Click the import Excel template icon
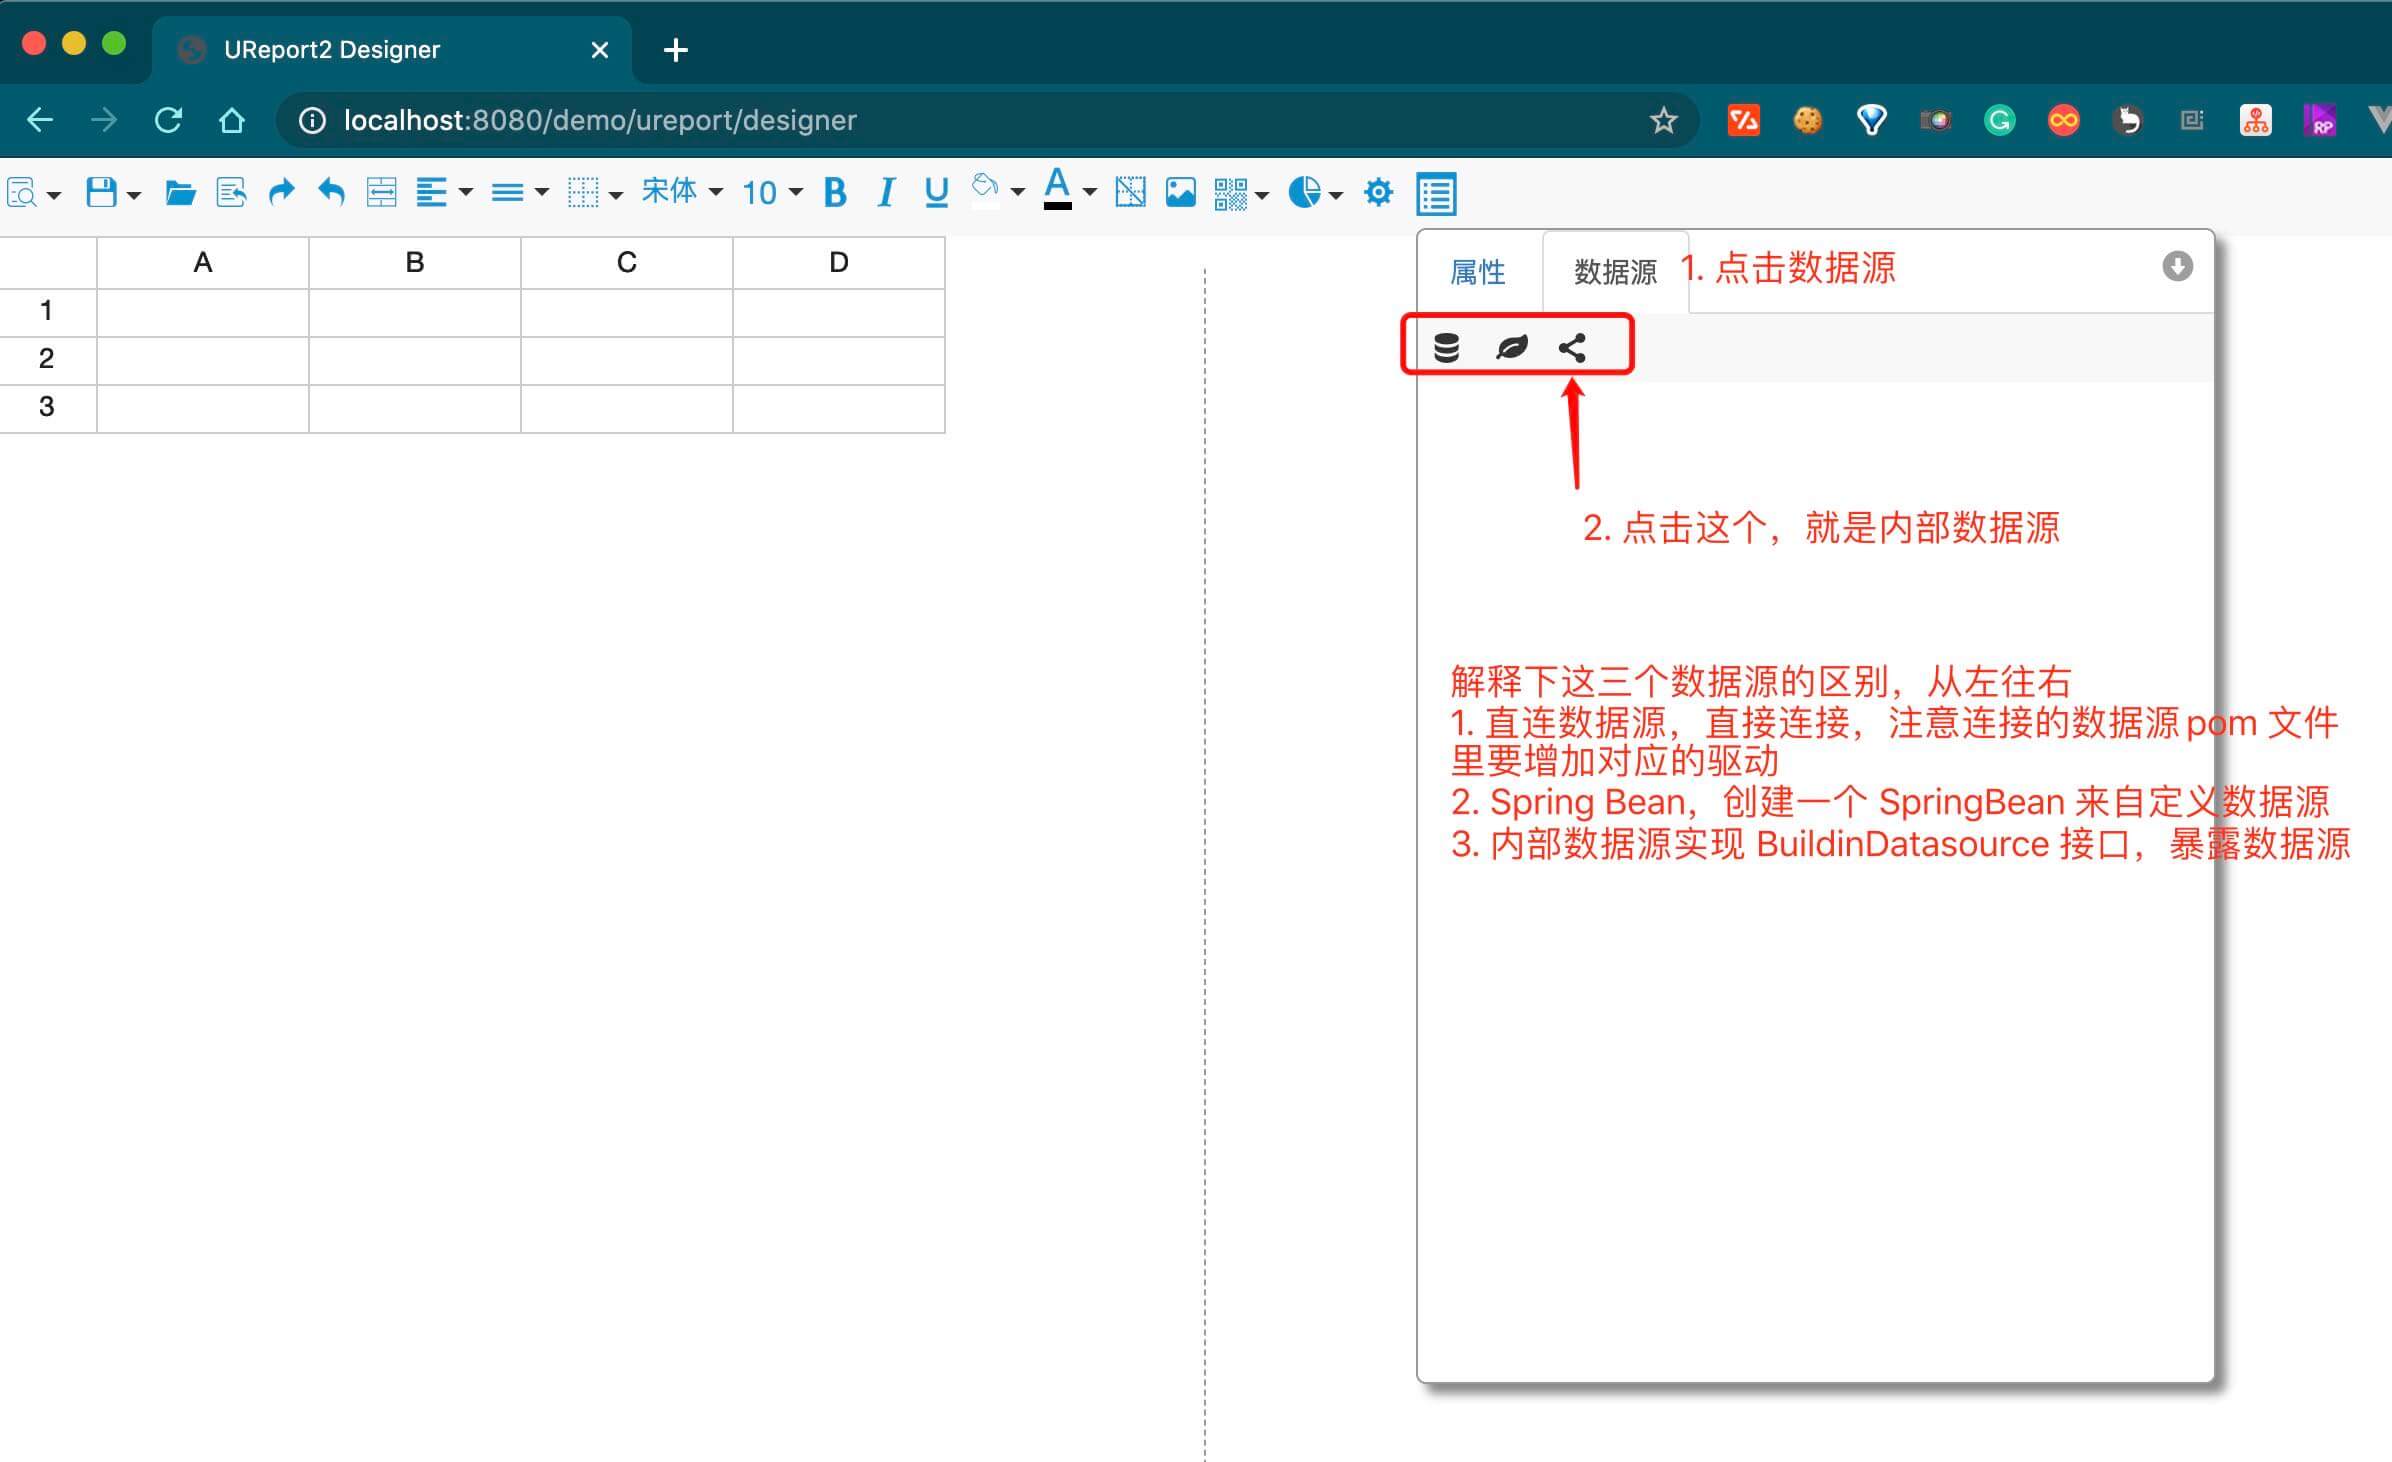The width and height of the screenshot is (2392, 1462). (x=231, y=192)
